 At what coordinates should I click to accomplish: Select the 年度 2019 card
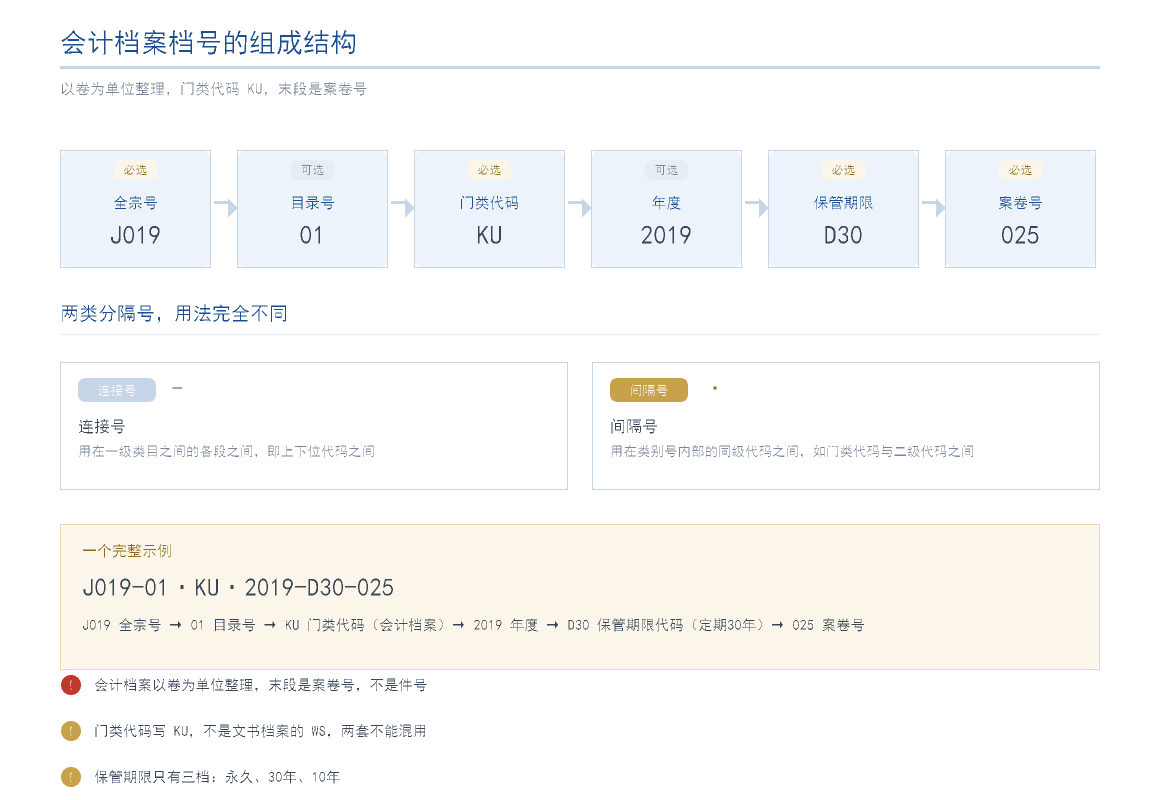click(666, 209)
